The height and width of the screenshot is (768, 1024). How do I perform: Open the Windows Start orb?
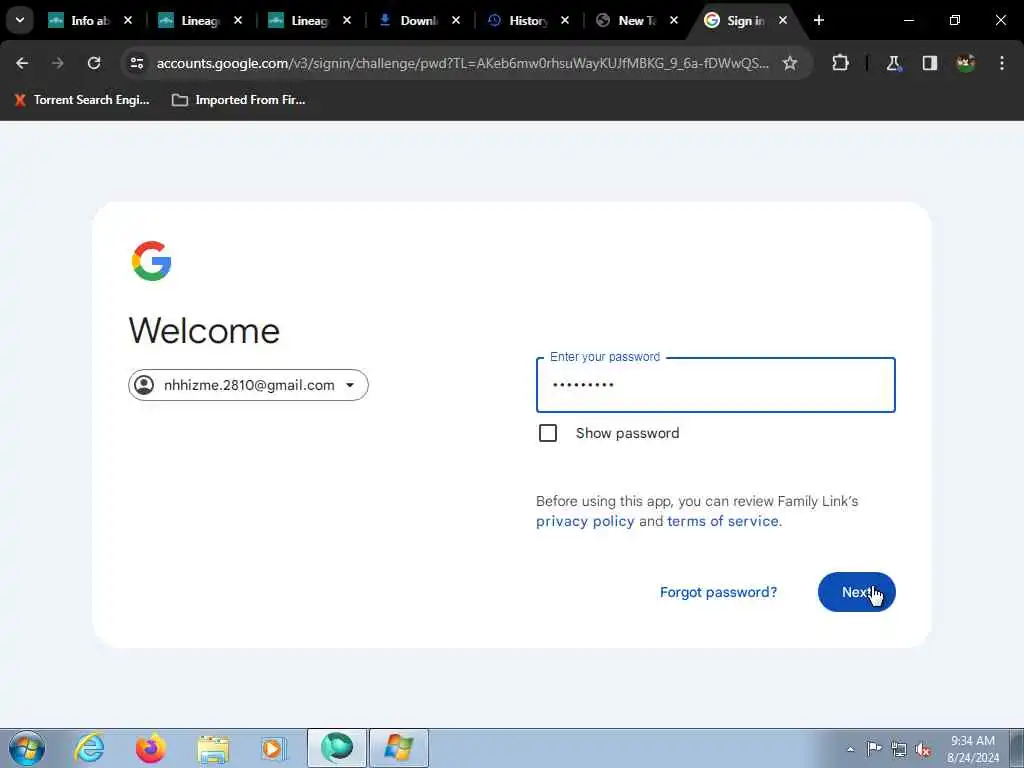click(27, 748)
